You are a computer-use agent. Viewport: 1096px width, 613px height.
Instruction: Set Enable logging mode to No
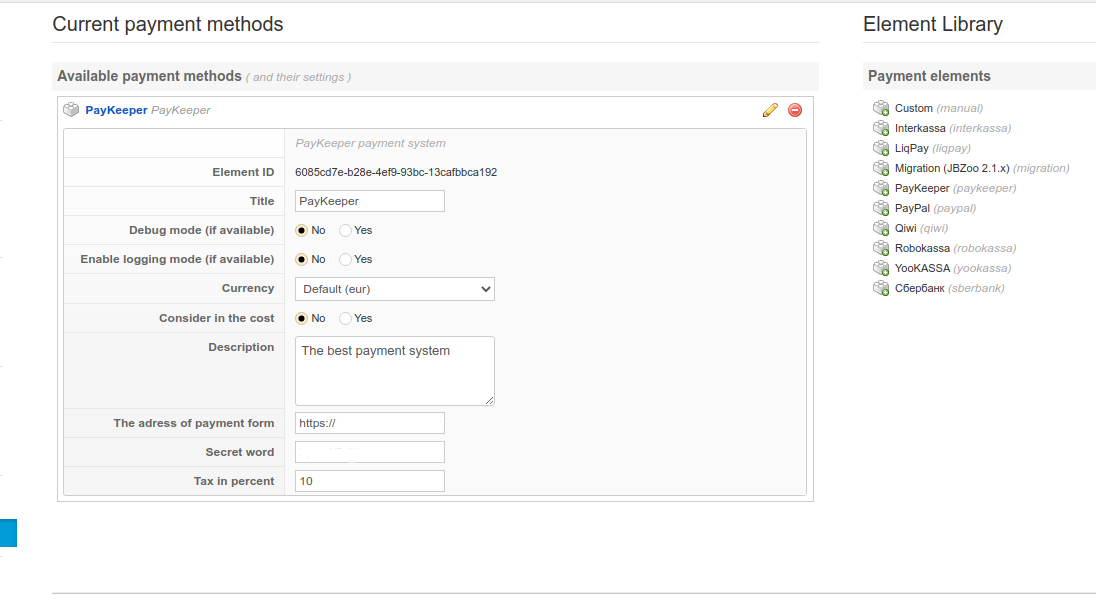click(301, 259)
